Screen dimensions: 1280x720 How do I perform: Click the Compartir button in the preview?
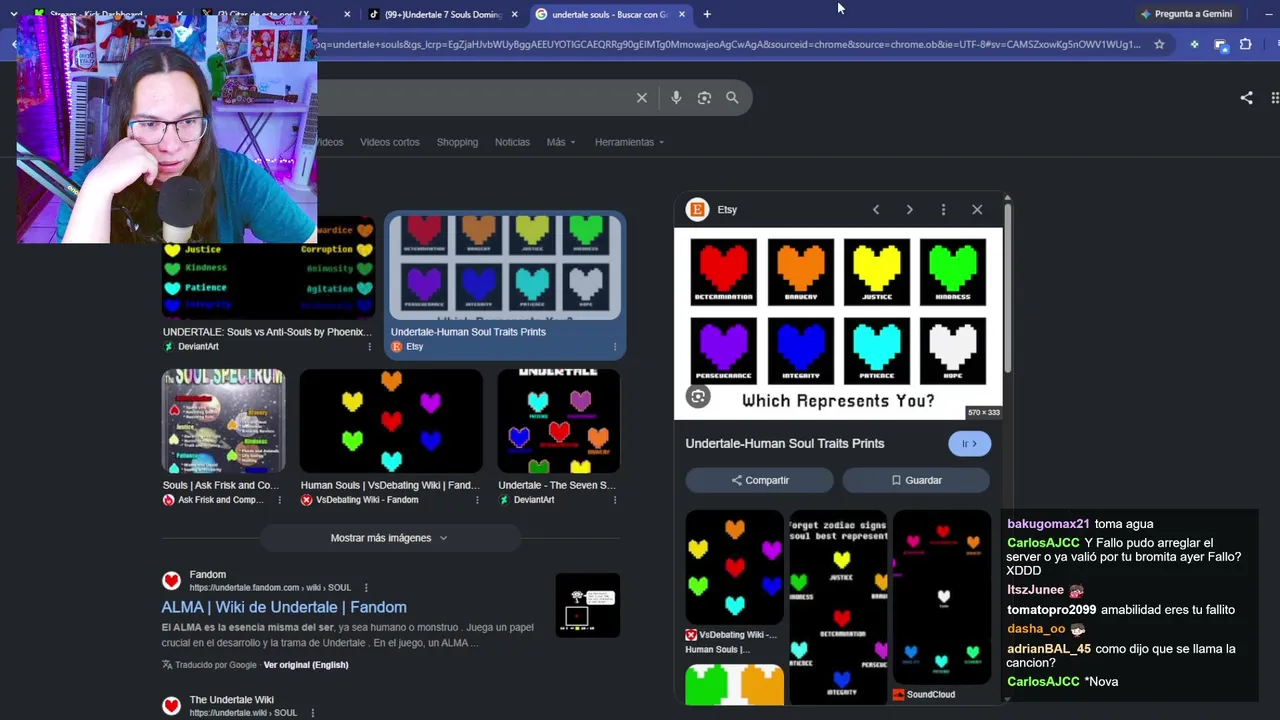[x=759, y=480]
